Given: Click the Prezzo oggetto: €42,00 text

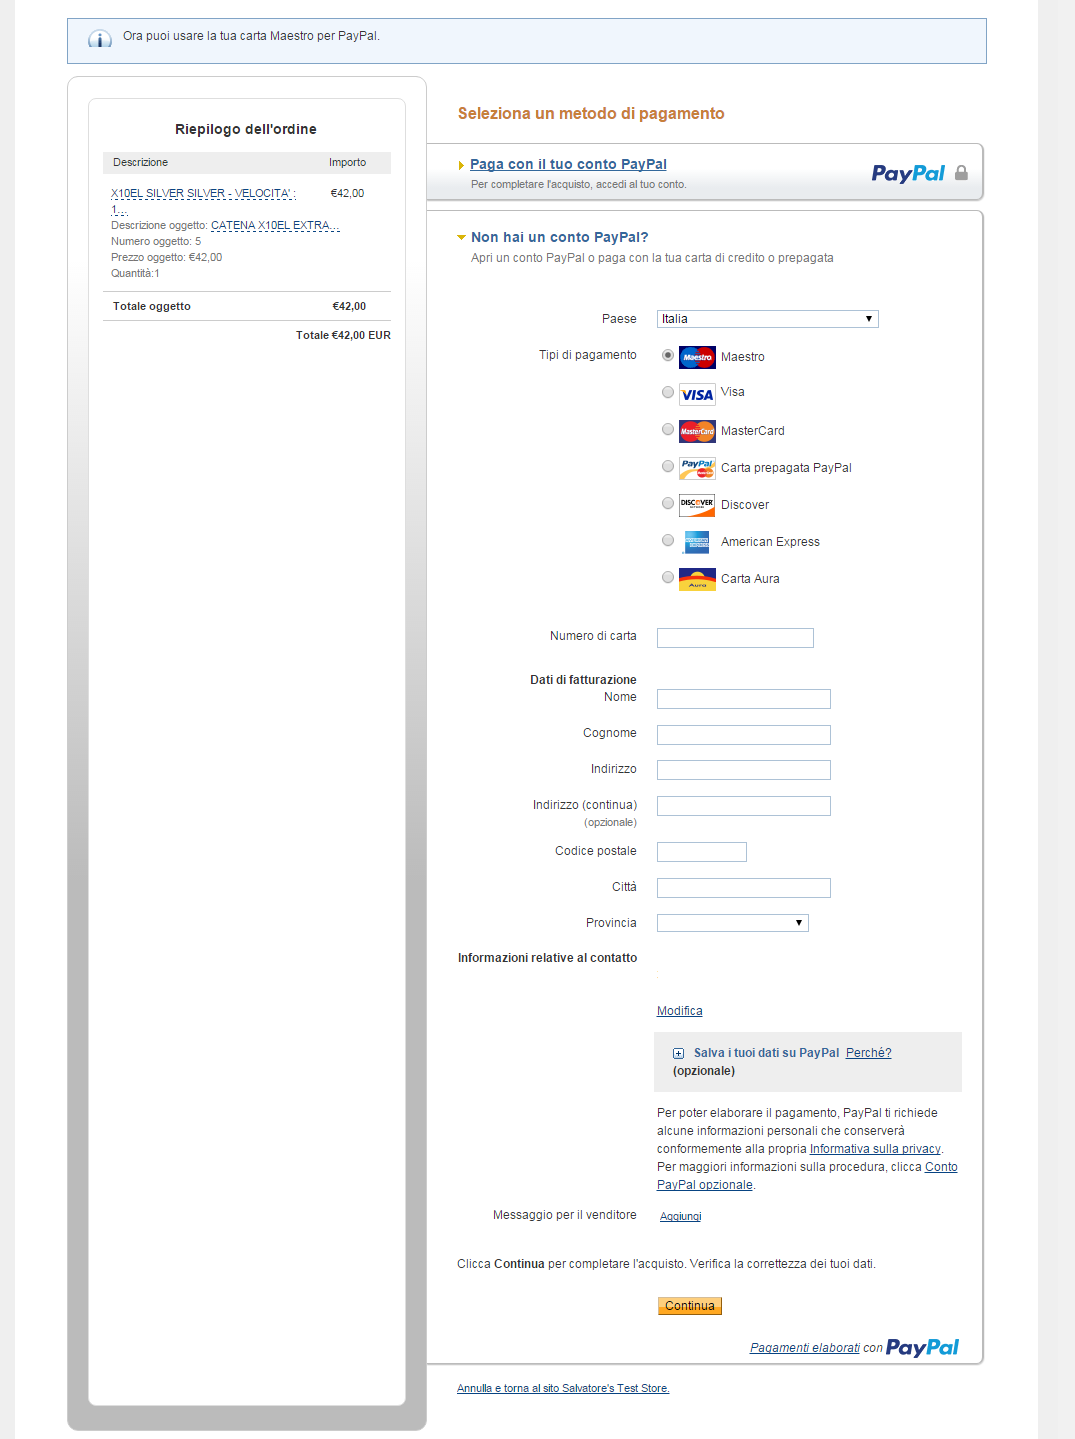Looking at the screenshot, I should [167, 257].
